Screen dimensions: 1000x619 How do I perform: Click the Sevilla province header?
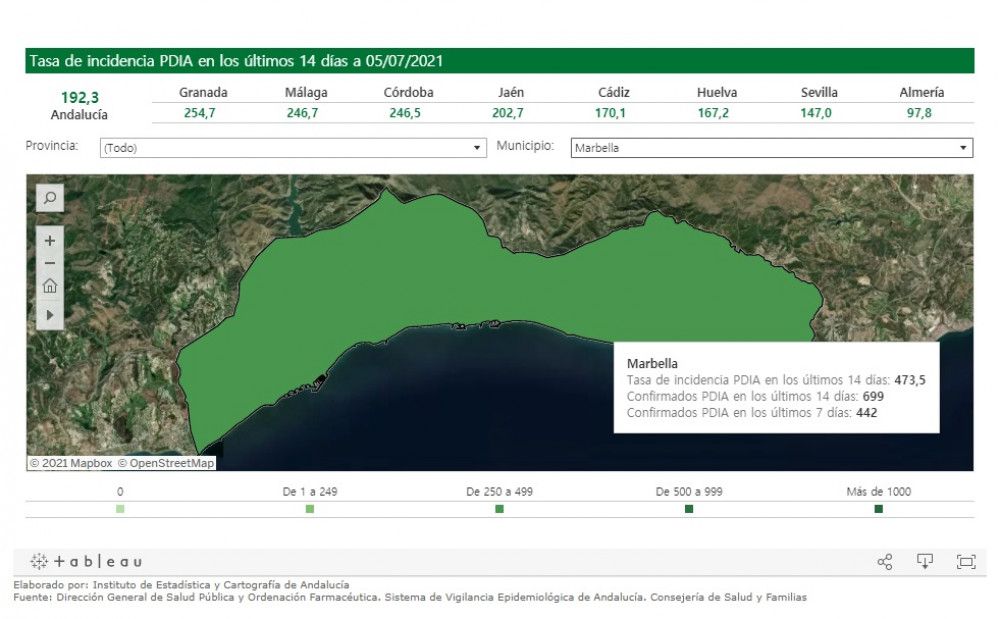[819, 92]
